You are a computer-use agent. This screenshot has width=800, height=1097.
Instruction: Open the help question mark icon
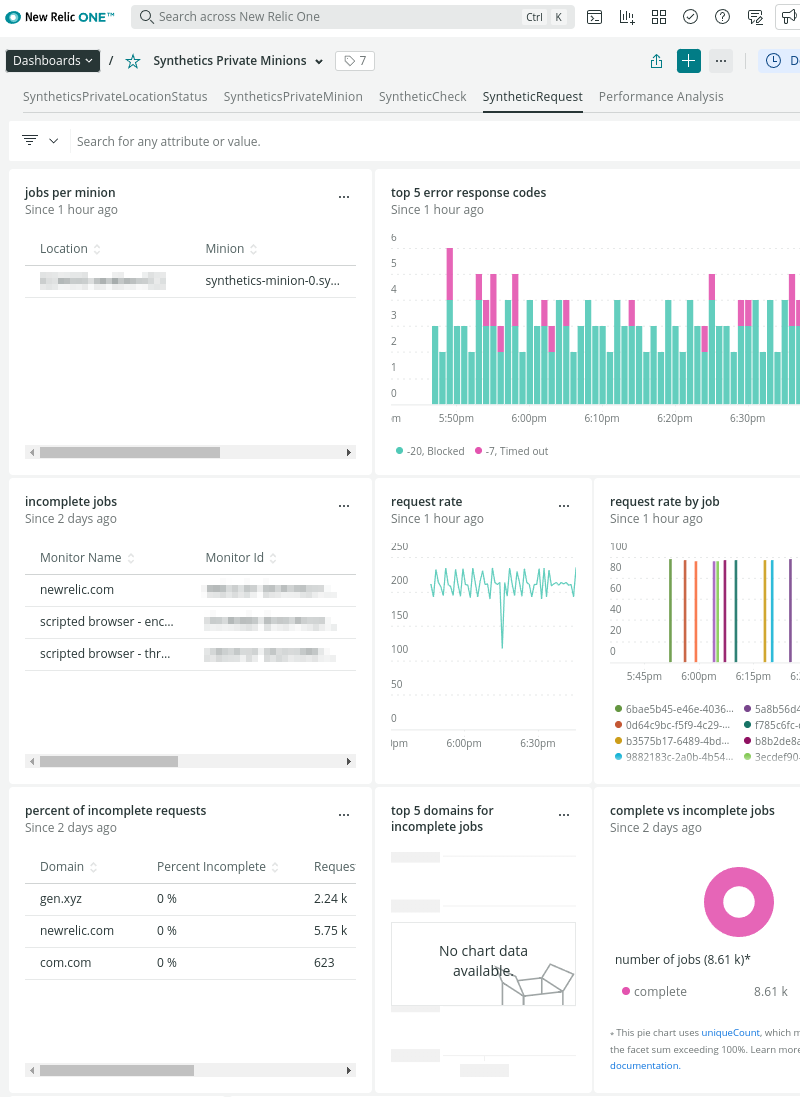[722, 16]
